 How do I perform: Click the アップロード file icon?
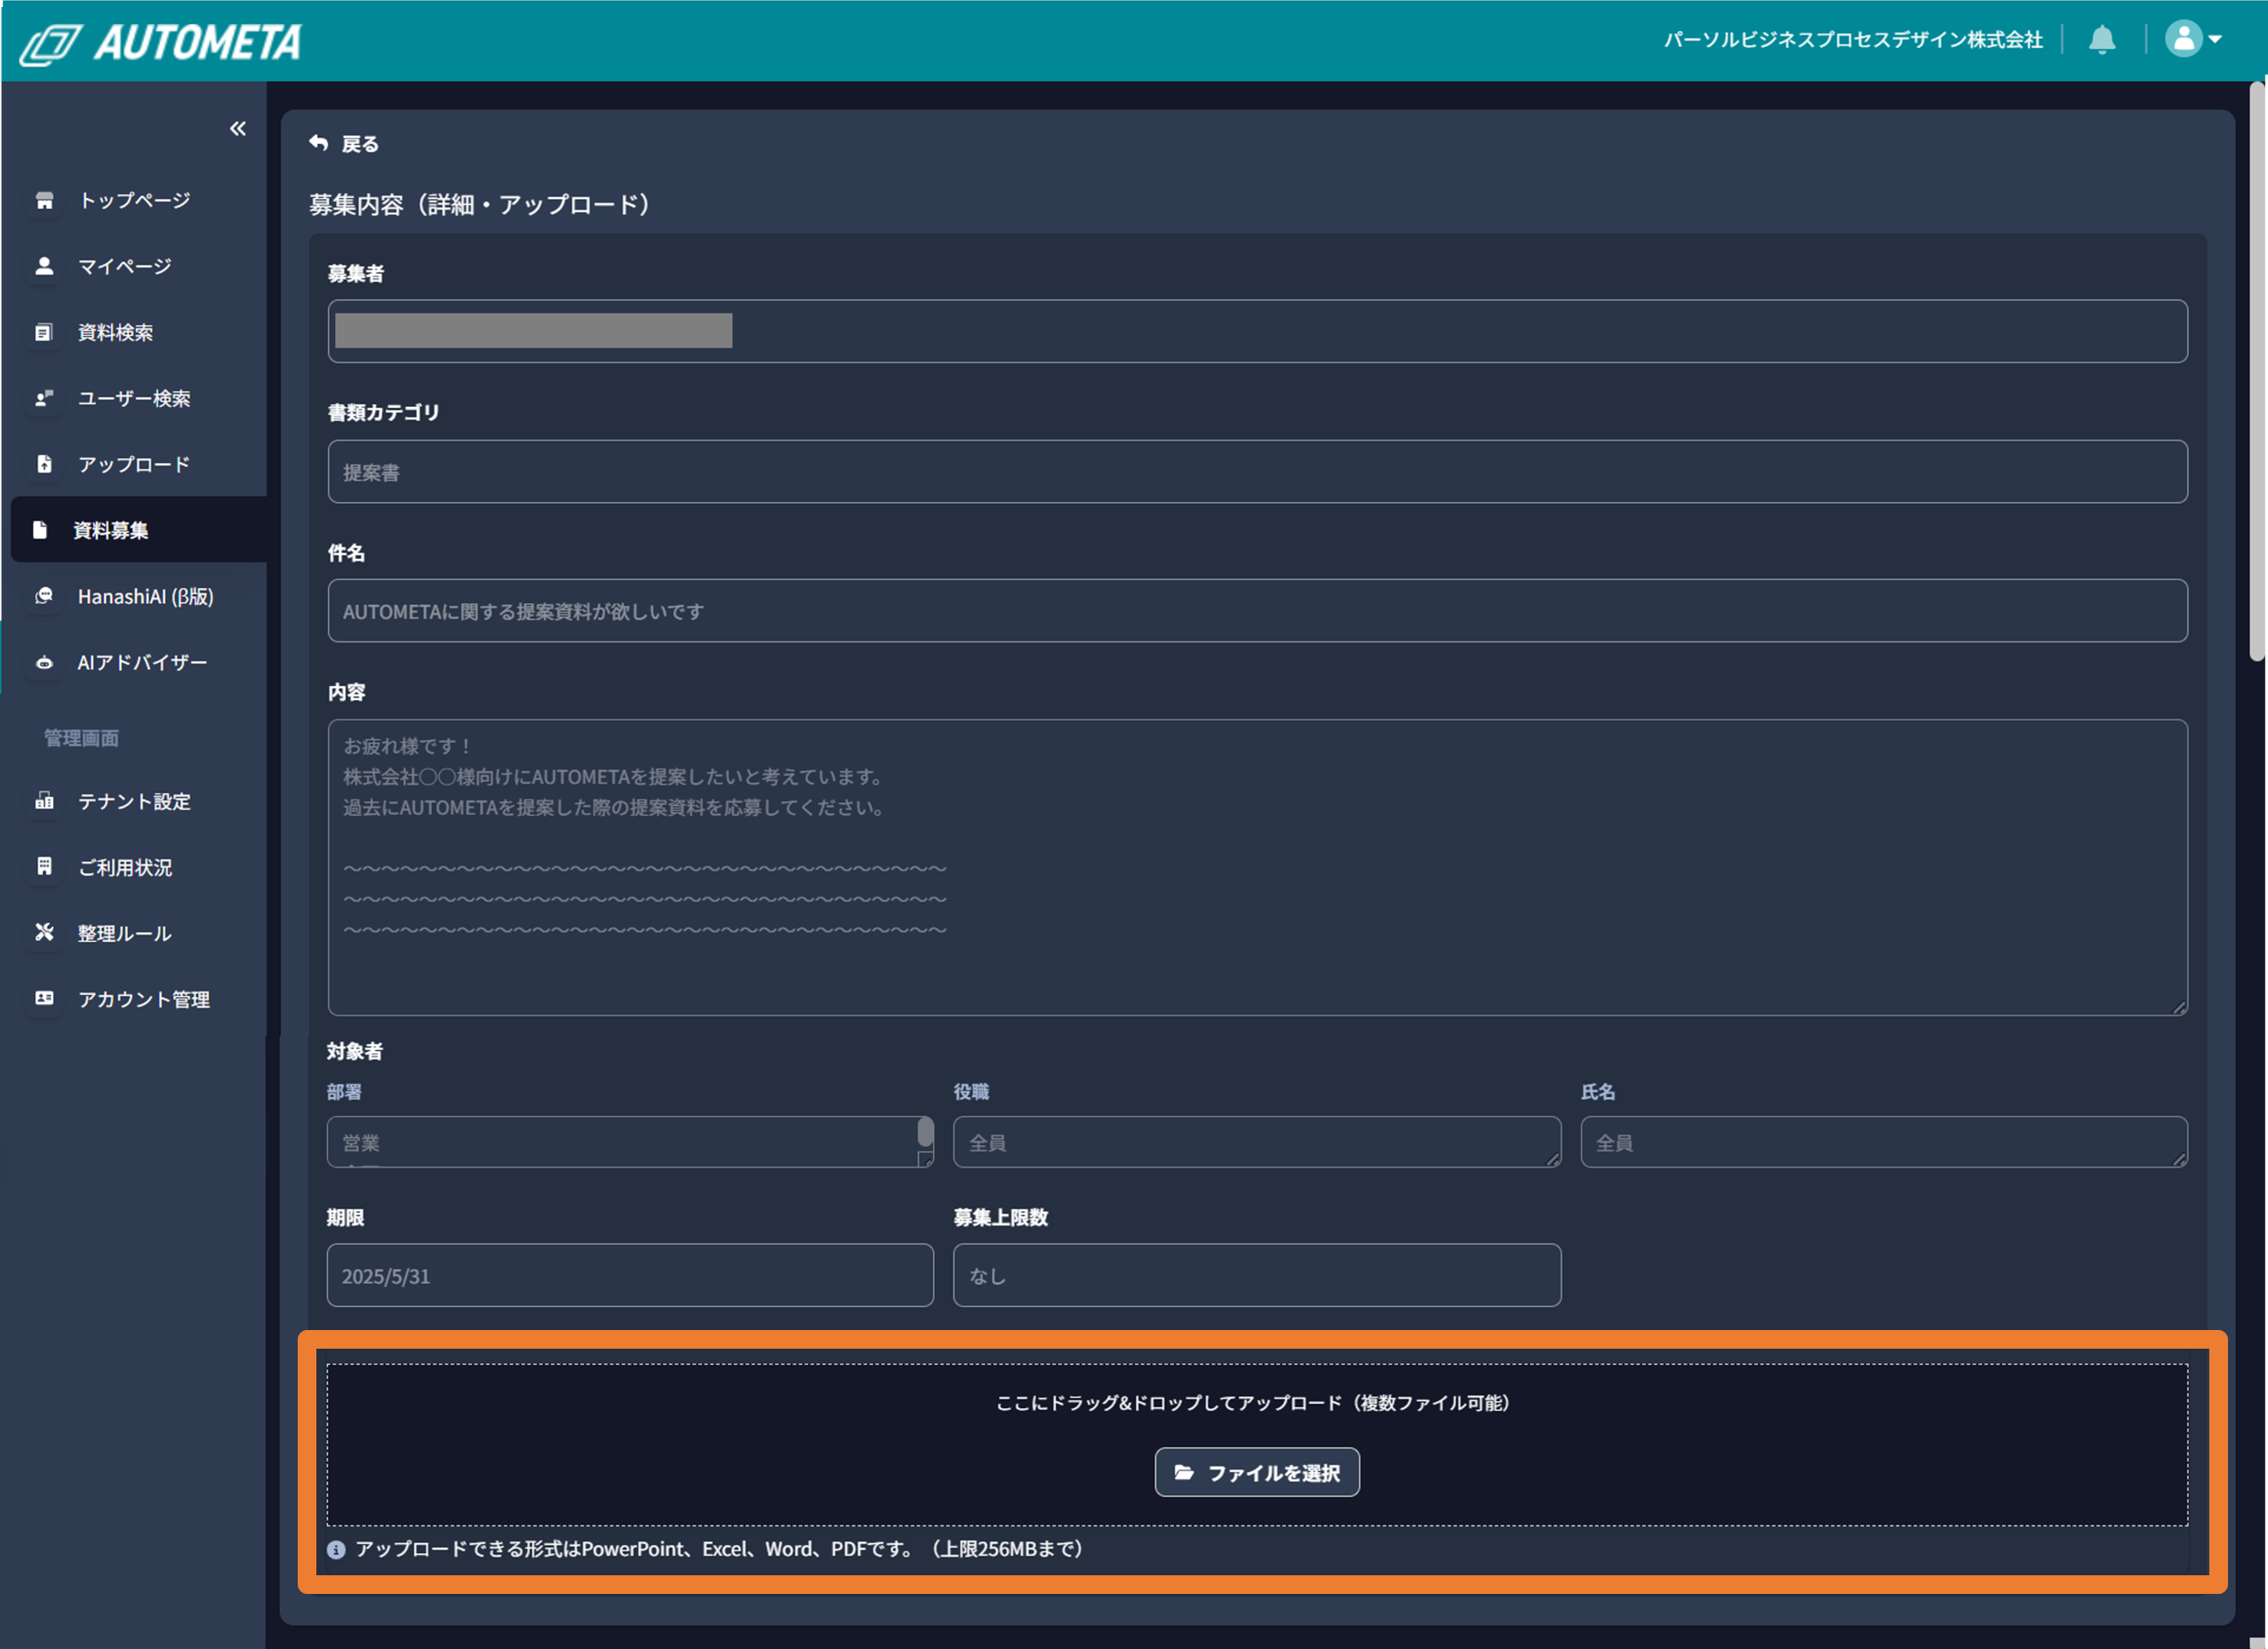pos(44,464)
